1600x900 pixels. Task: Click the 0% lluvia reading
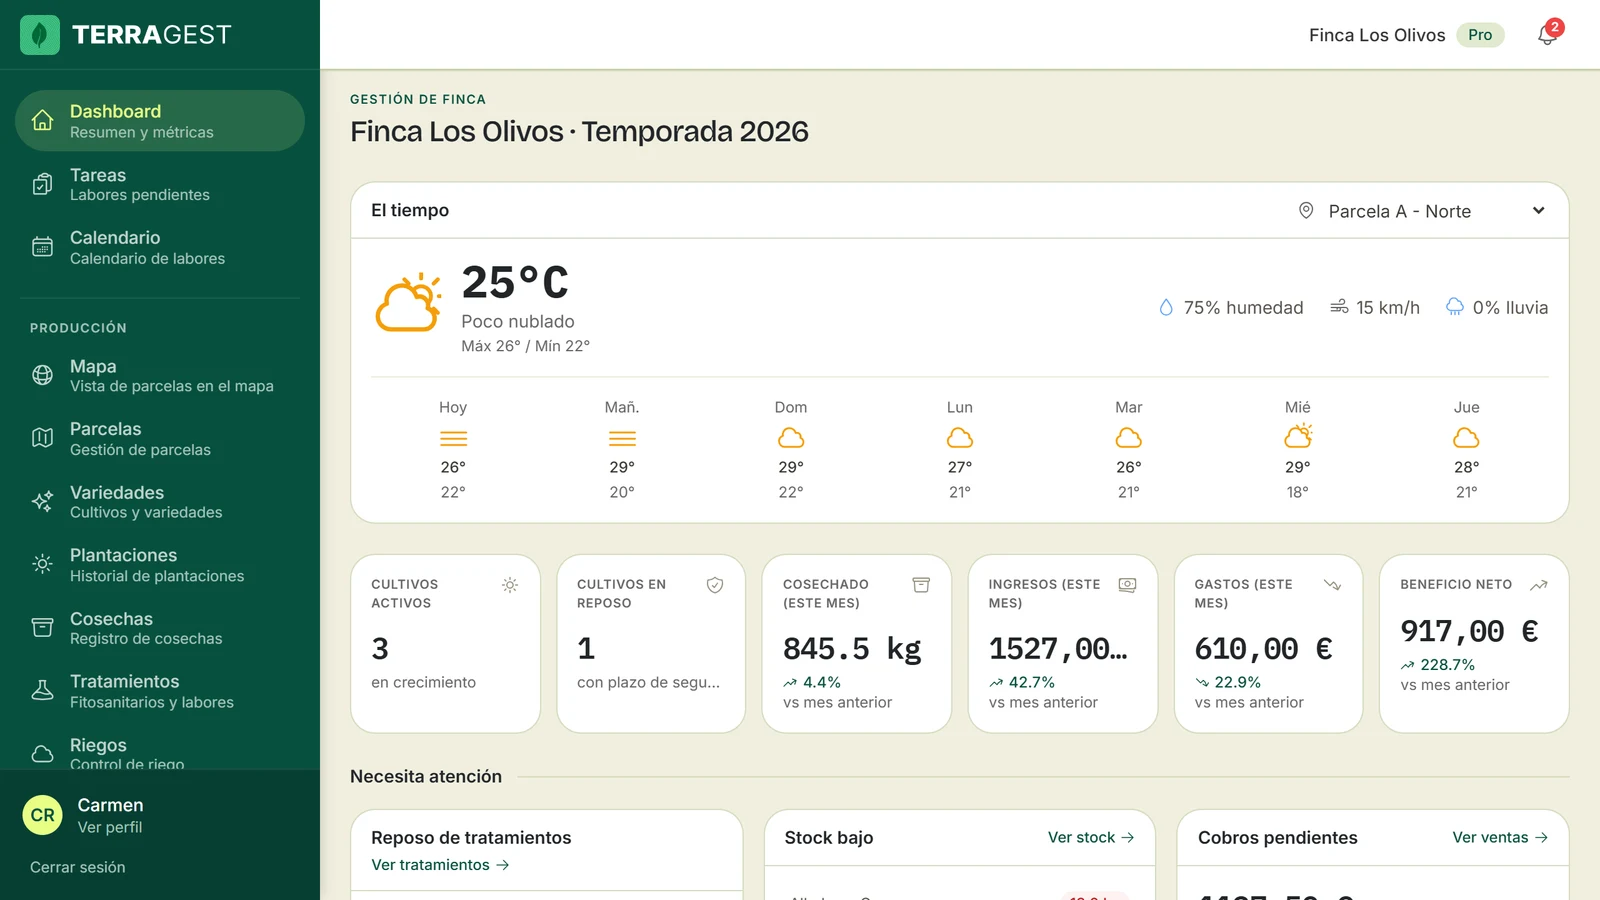coord(1497,308)
